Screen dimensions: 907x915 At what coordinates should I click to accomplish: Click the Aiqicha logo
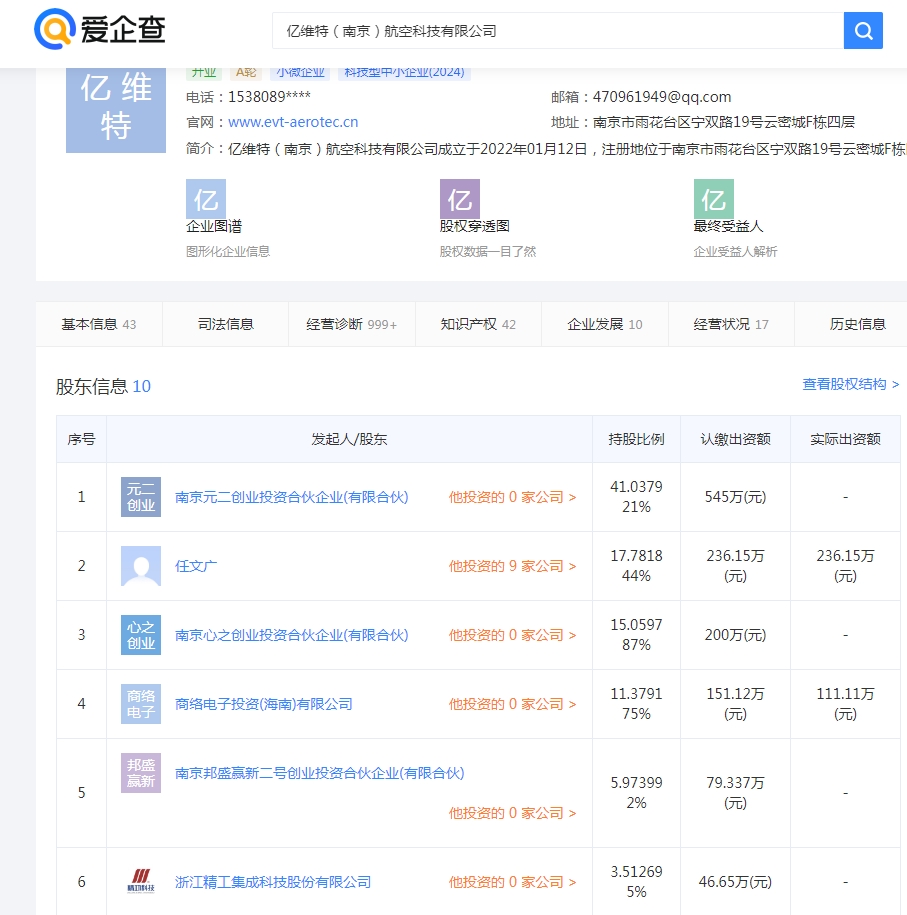[100, 29]
